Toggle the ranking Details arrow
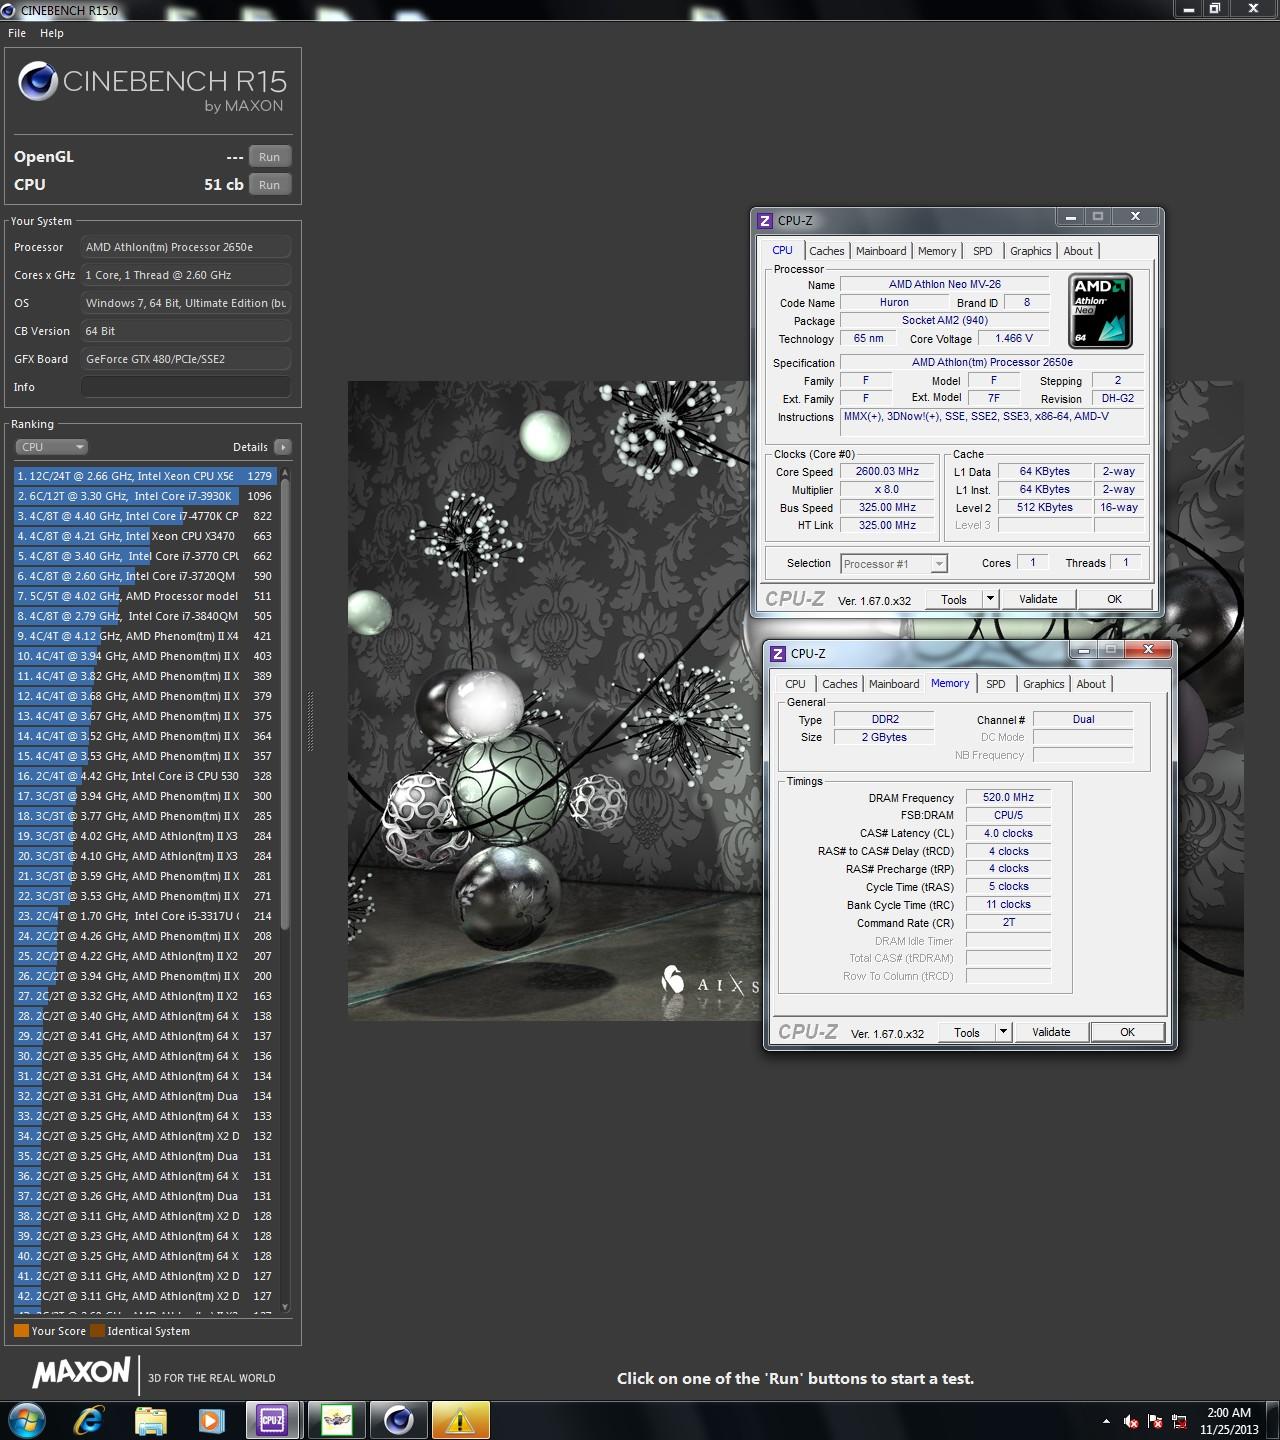 283,447
